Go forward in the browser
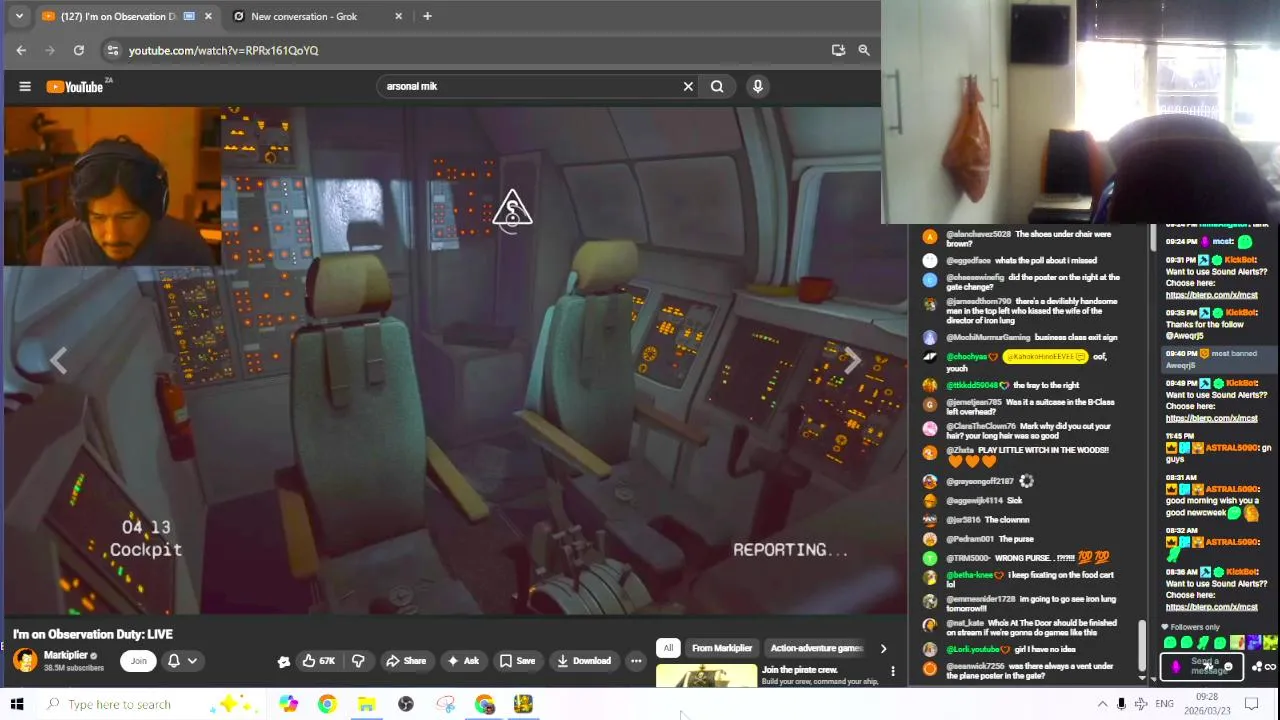The image size is (1280, 720). pyautogui.click(x=50, y=50)
